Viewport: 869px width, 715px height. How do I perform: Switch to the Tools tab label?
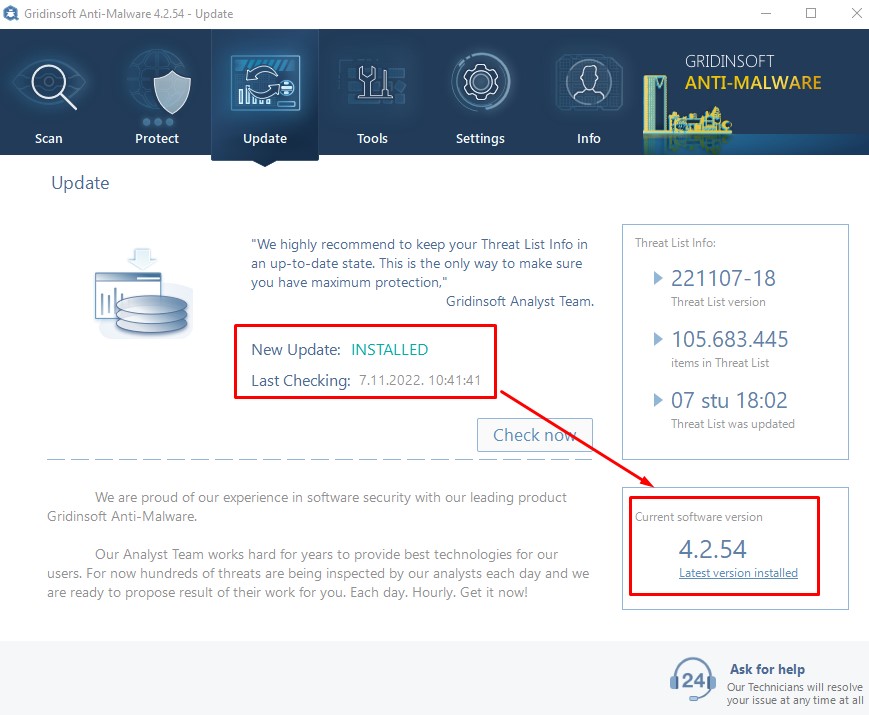tap(372, 139)
